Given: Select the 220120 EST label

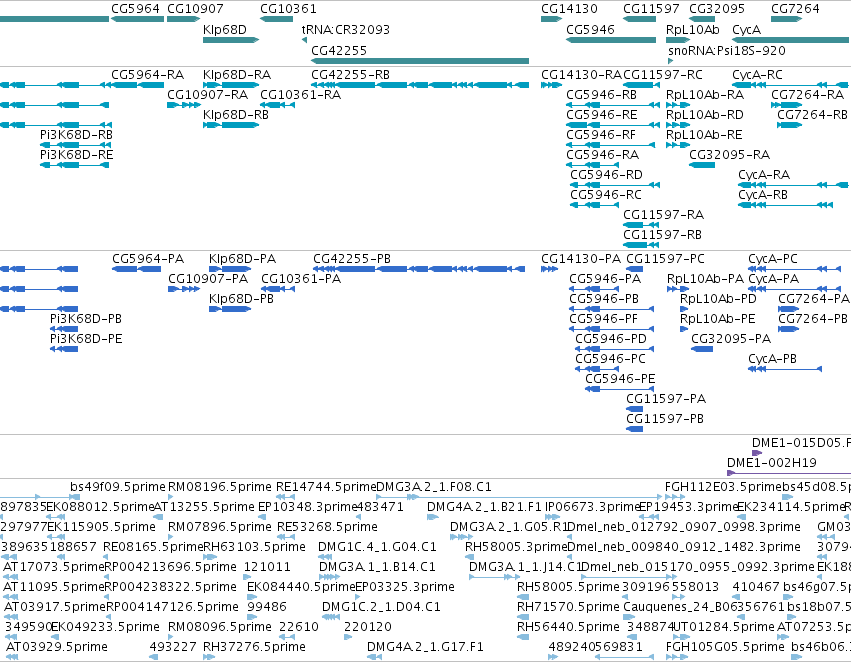Looking at the screenshot, I should tap(367, 627).
